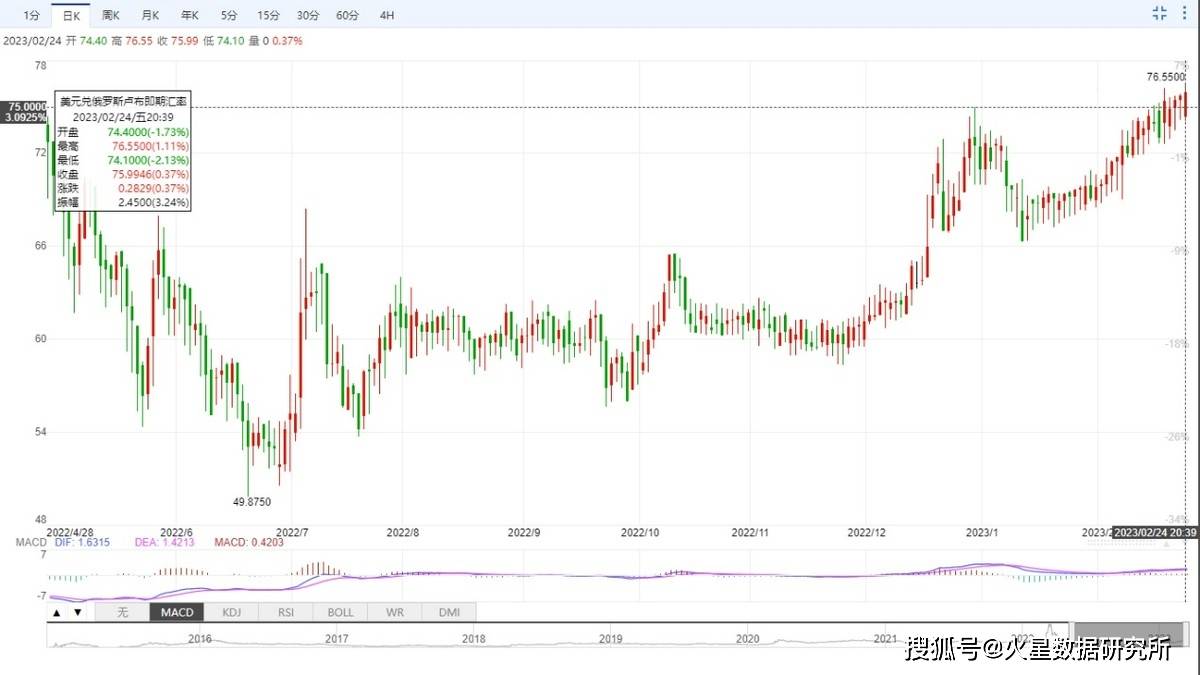1200x675 pixels.
Task: Activate the DMI indicator
Action: [449, 612]
